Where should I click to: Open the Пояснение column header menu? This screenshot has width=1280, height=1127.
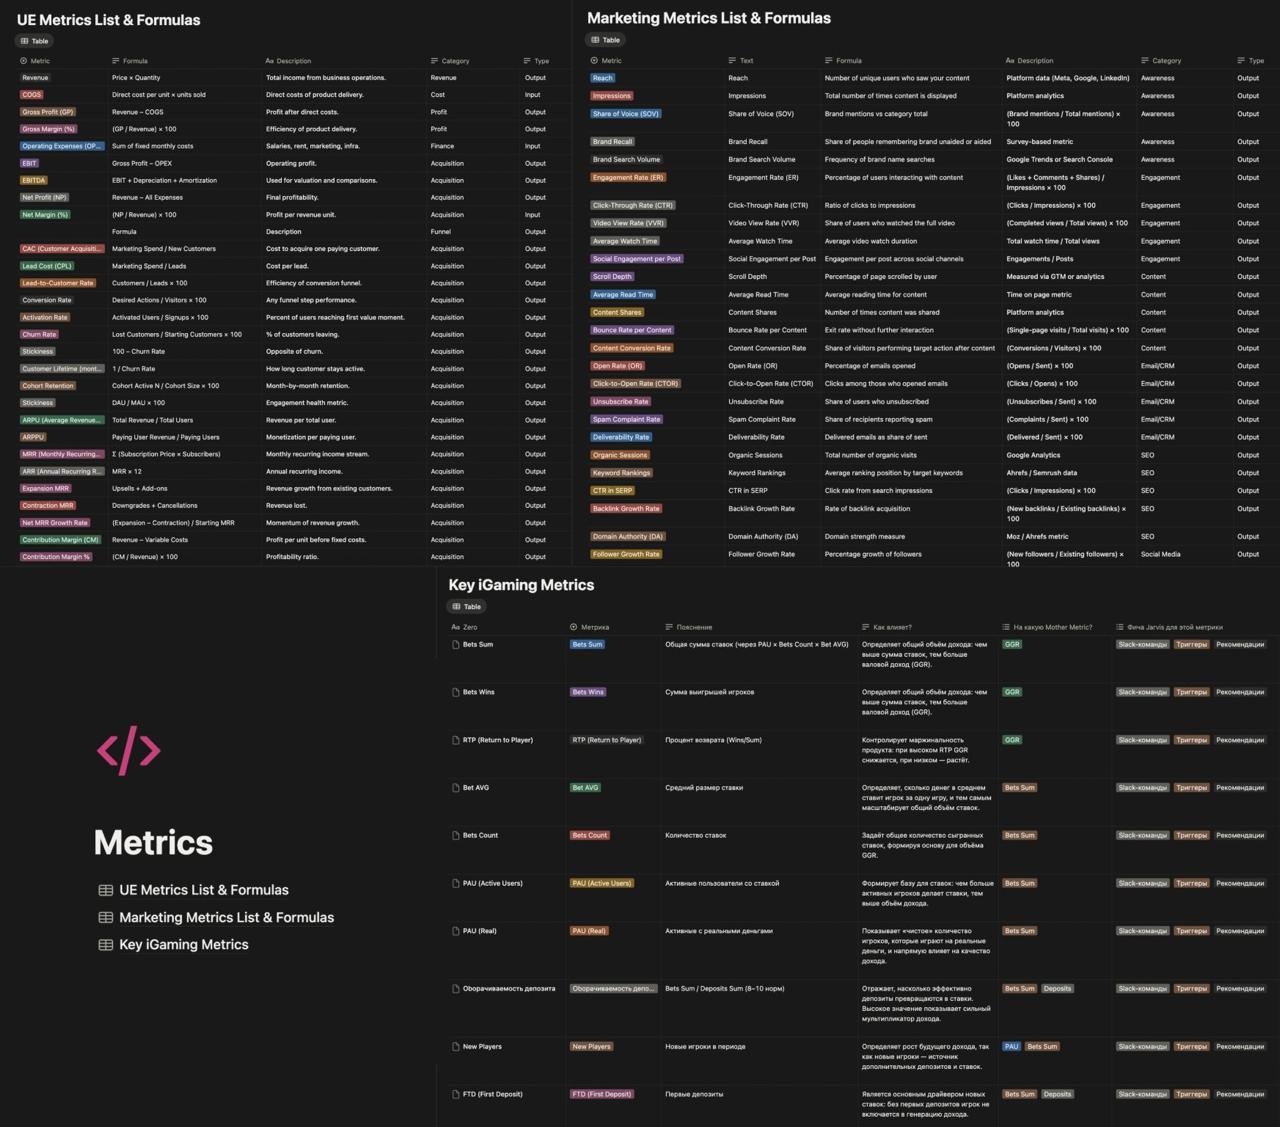click(693, 627)
